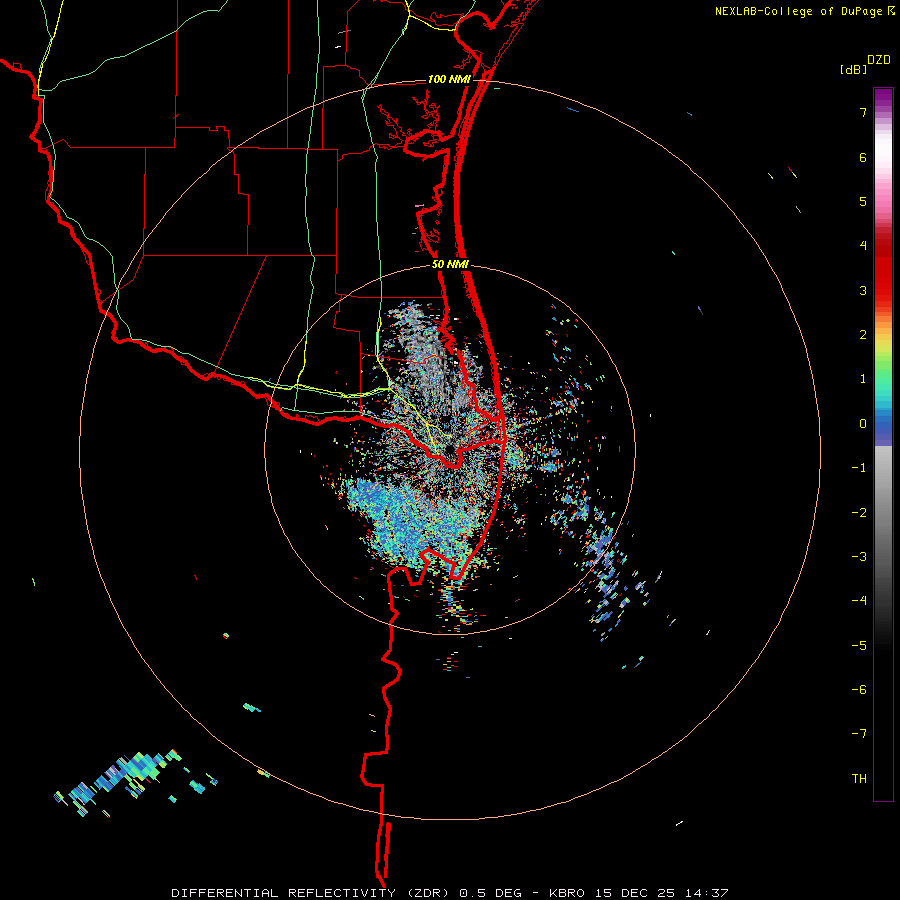The image size is (900, 900).
Task: Click the Differential Reflectivity caption at bottom
Action: coord(450,893)
